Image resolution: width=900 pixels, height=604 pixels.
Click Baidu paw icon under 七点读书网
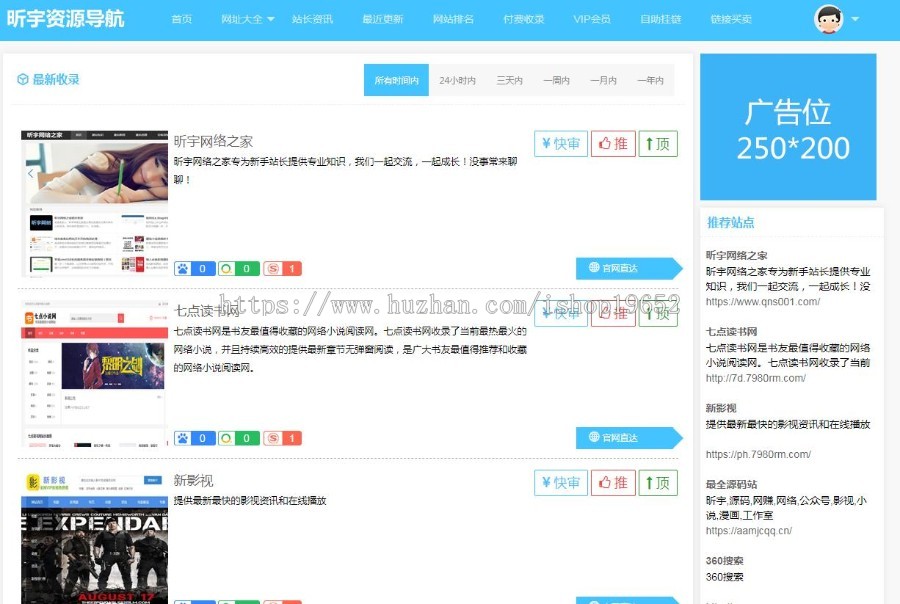pos(183,438)
